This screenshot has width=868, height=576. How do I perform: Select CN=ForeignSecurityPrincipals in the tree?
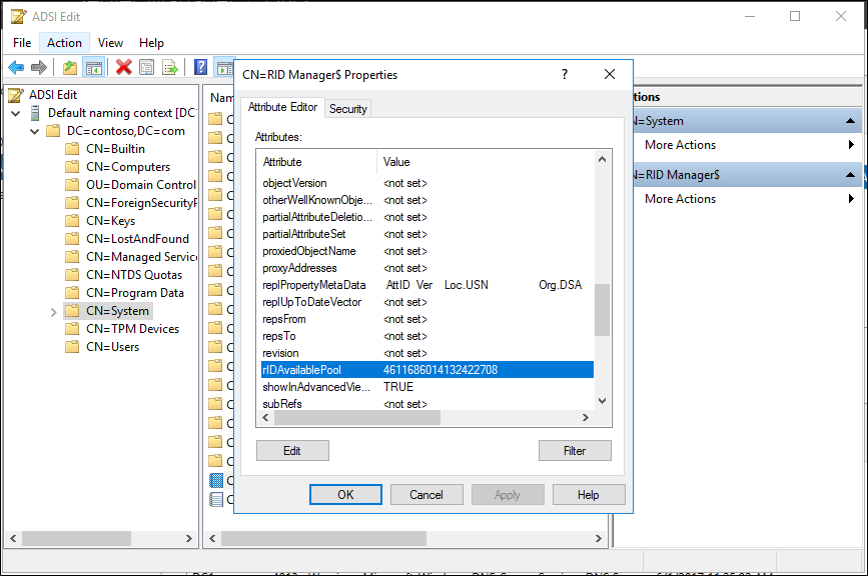point(141,203)
